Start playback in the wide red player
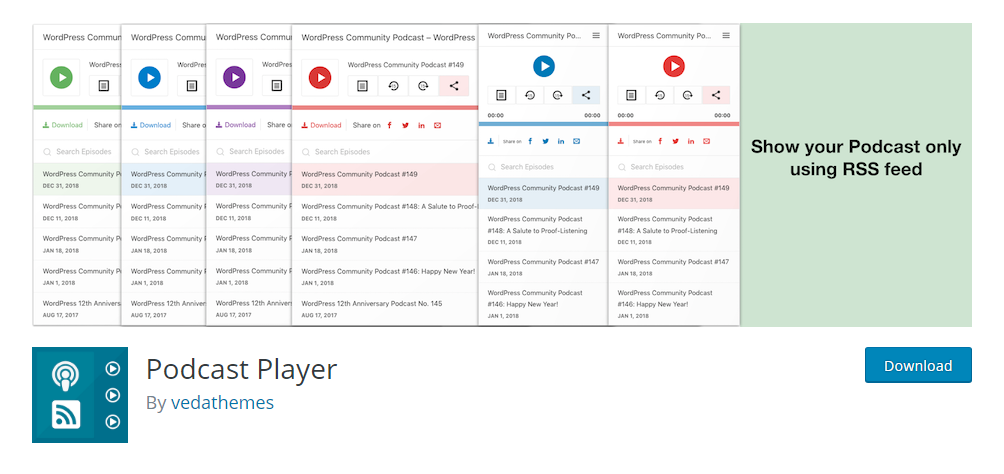The image size is (1004, 474). (320, 78)
